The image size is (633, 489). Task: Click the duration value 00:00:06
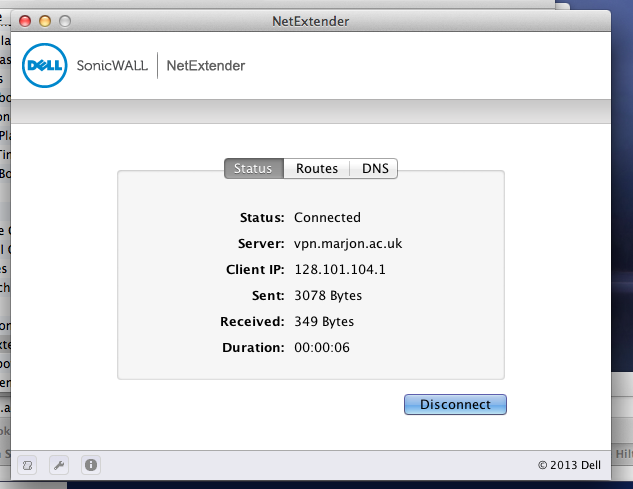coord(322,348)
